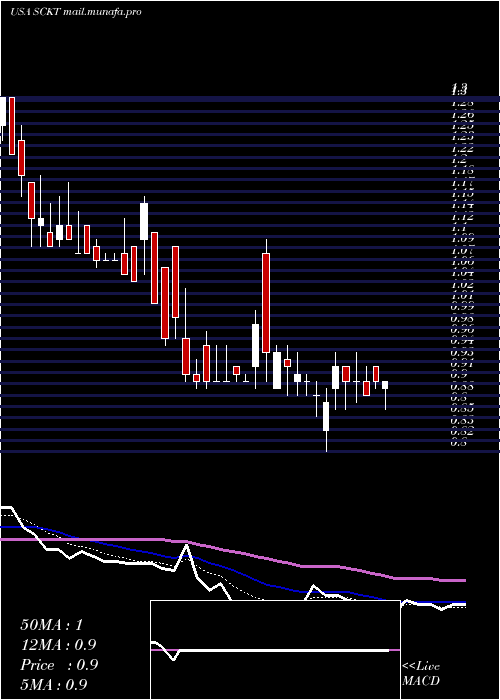Click the 1.17 price axis label
Screen dimensions: 500x700
(462, 183)
